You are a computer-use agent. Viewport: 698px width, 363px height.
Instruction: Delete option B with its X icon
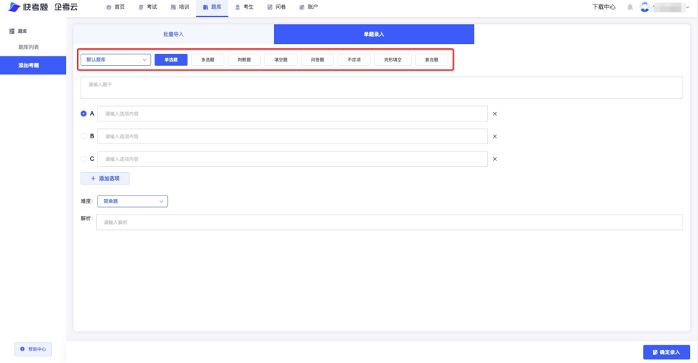[x=495, y=136]
